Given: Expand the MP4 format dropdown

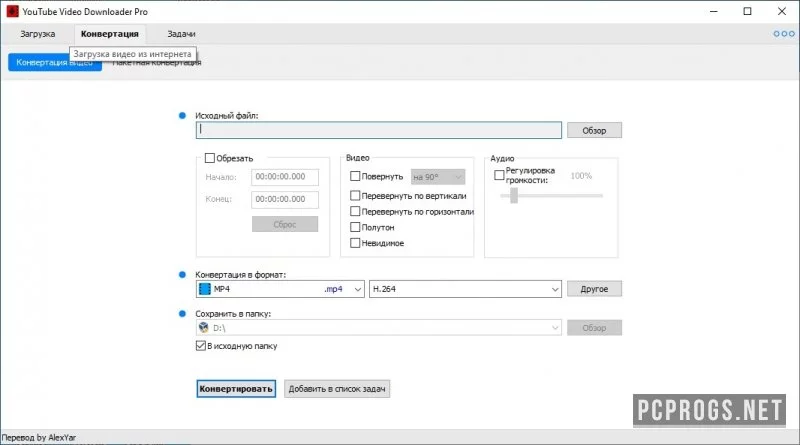Looking at the screenshot, I should (x=280, y=289).
